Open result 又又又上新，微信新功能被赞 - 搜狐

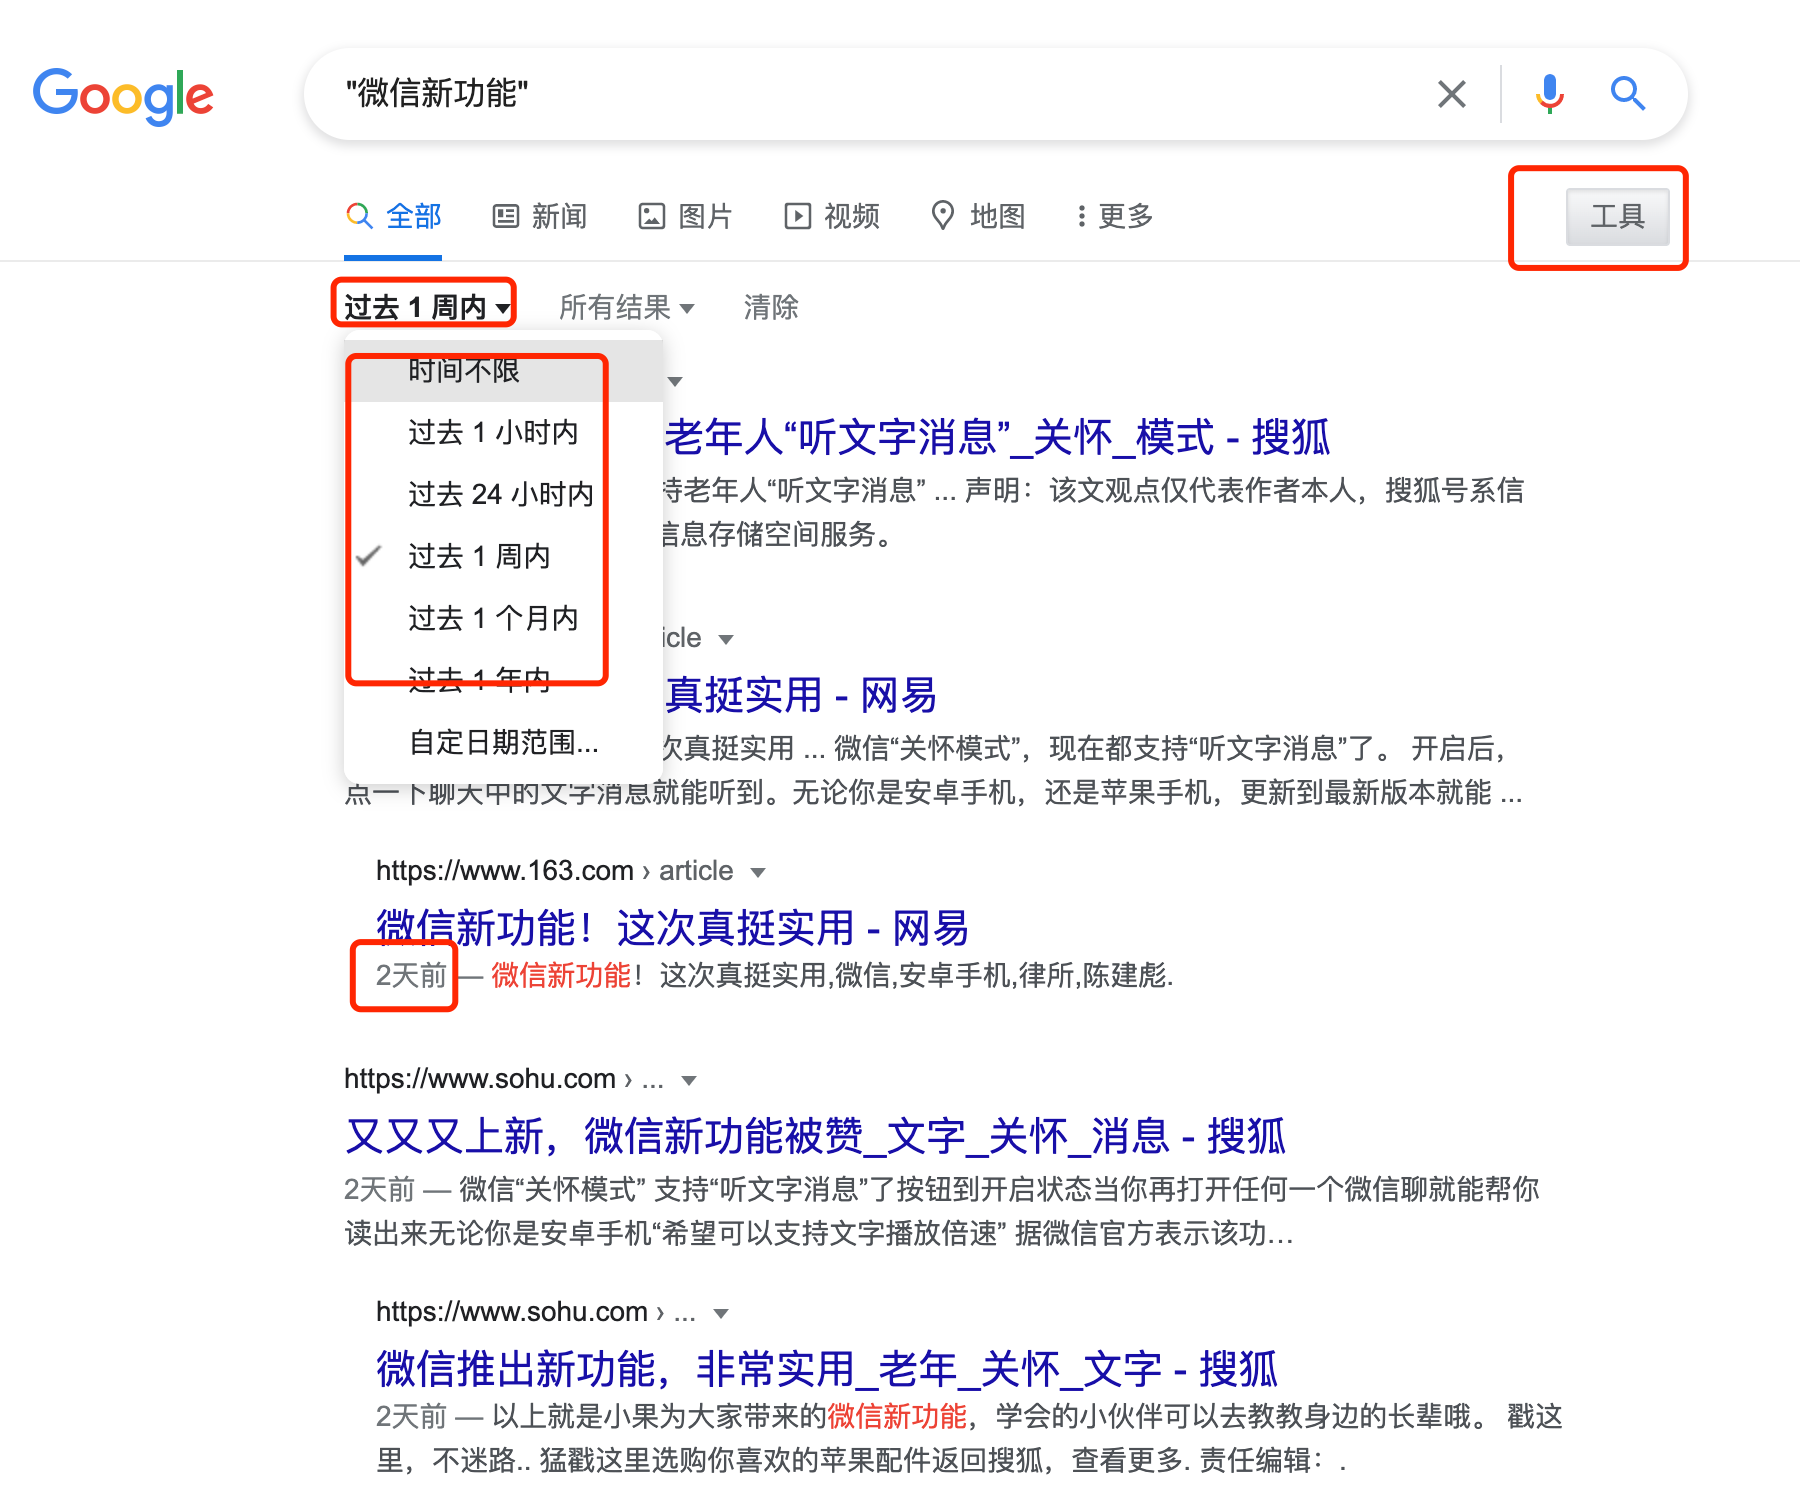815,1136
